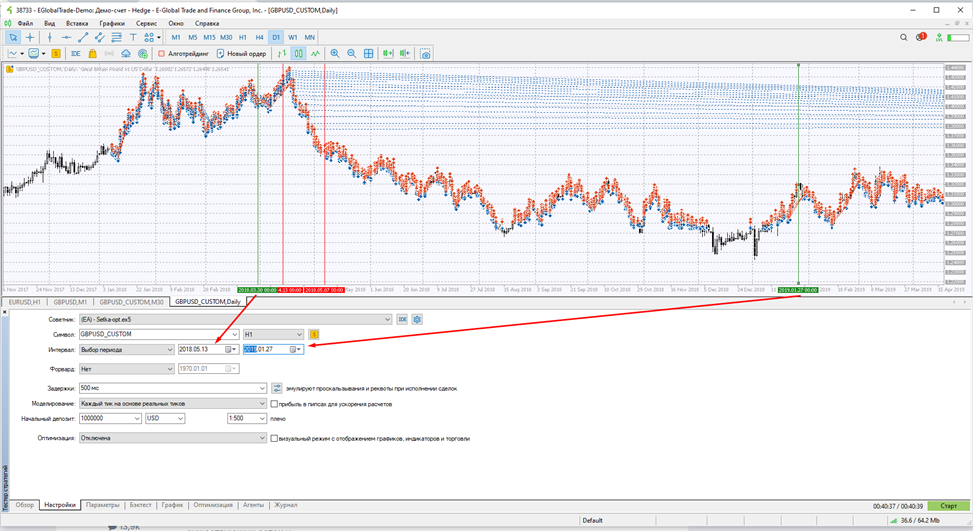973x531 pixels.
Task: Toggle chart shift from right border
Action: coord(405,53)
